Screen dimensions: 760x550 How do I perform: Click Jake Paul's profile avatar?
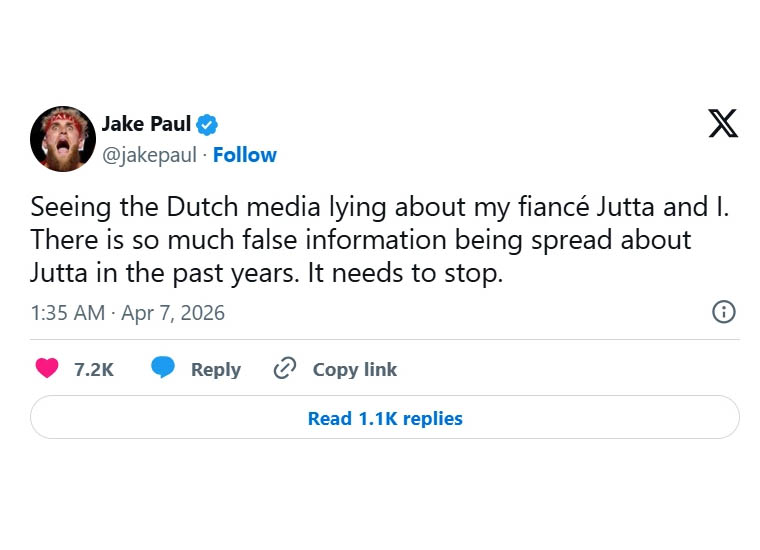pyautogui.click(x=62, y=138)
